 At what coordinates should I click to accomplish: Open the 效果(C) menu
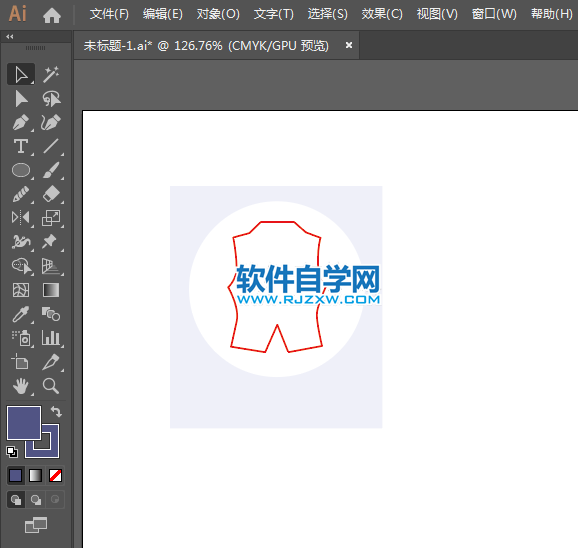pyautogui.click(x=382, y=14)
